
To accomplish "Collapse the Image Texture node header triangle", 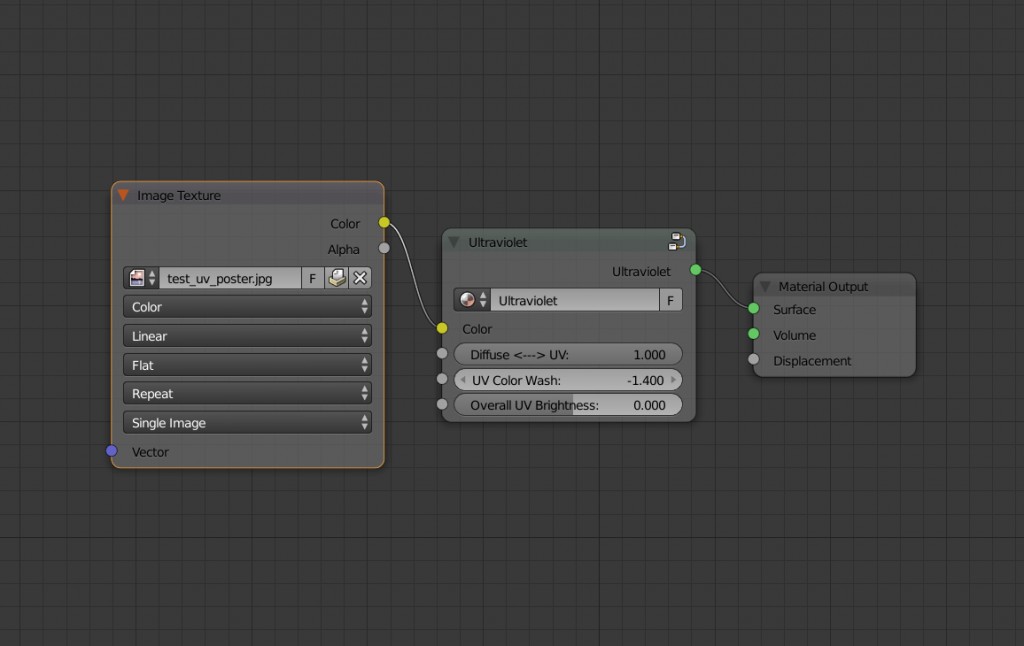I will coord(123,195).
